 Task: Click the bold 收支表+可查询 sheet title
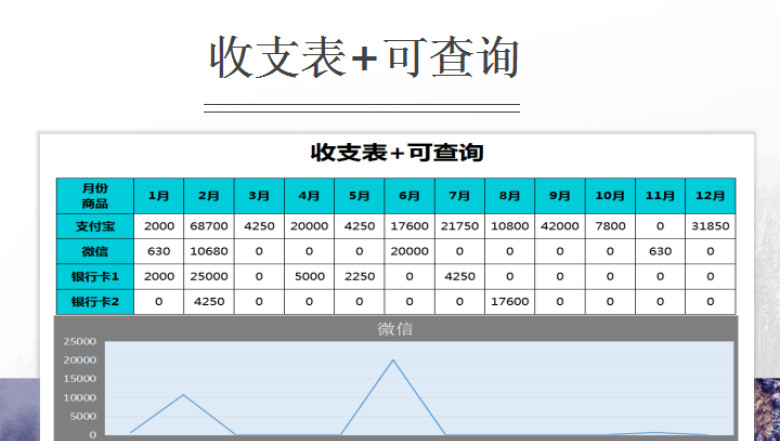(397, 152)
